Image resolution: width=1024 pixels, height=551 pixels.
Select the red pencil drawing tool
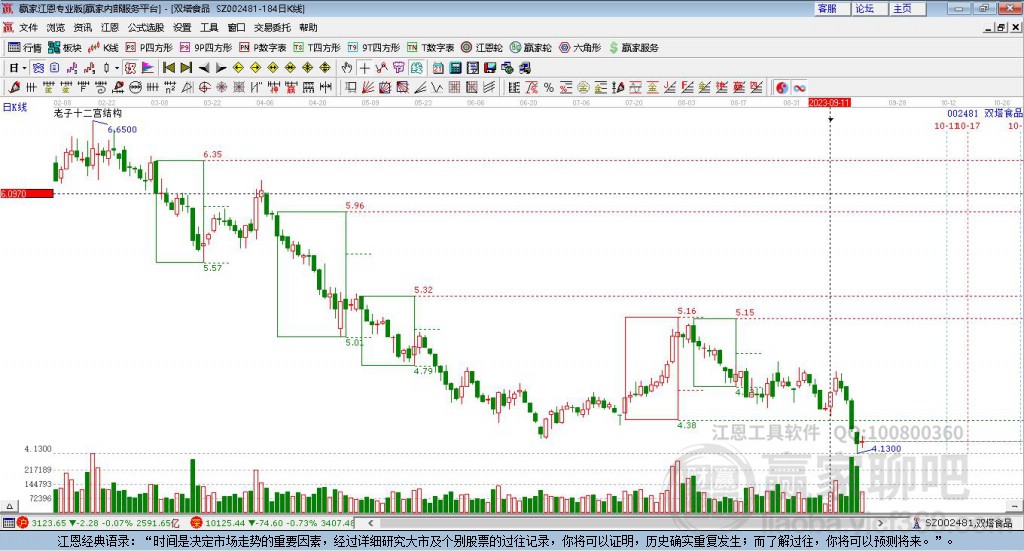(x=14, y=87)
